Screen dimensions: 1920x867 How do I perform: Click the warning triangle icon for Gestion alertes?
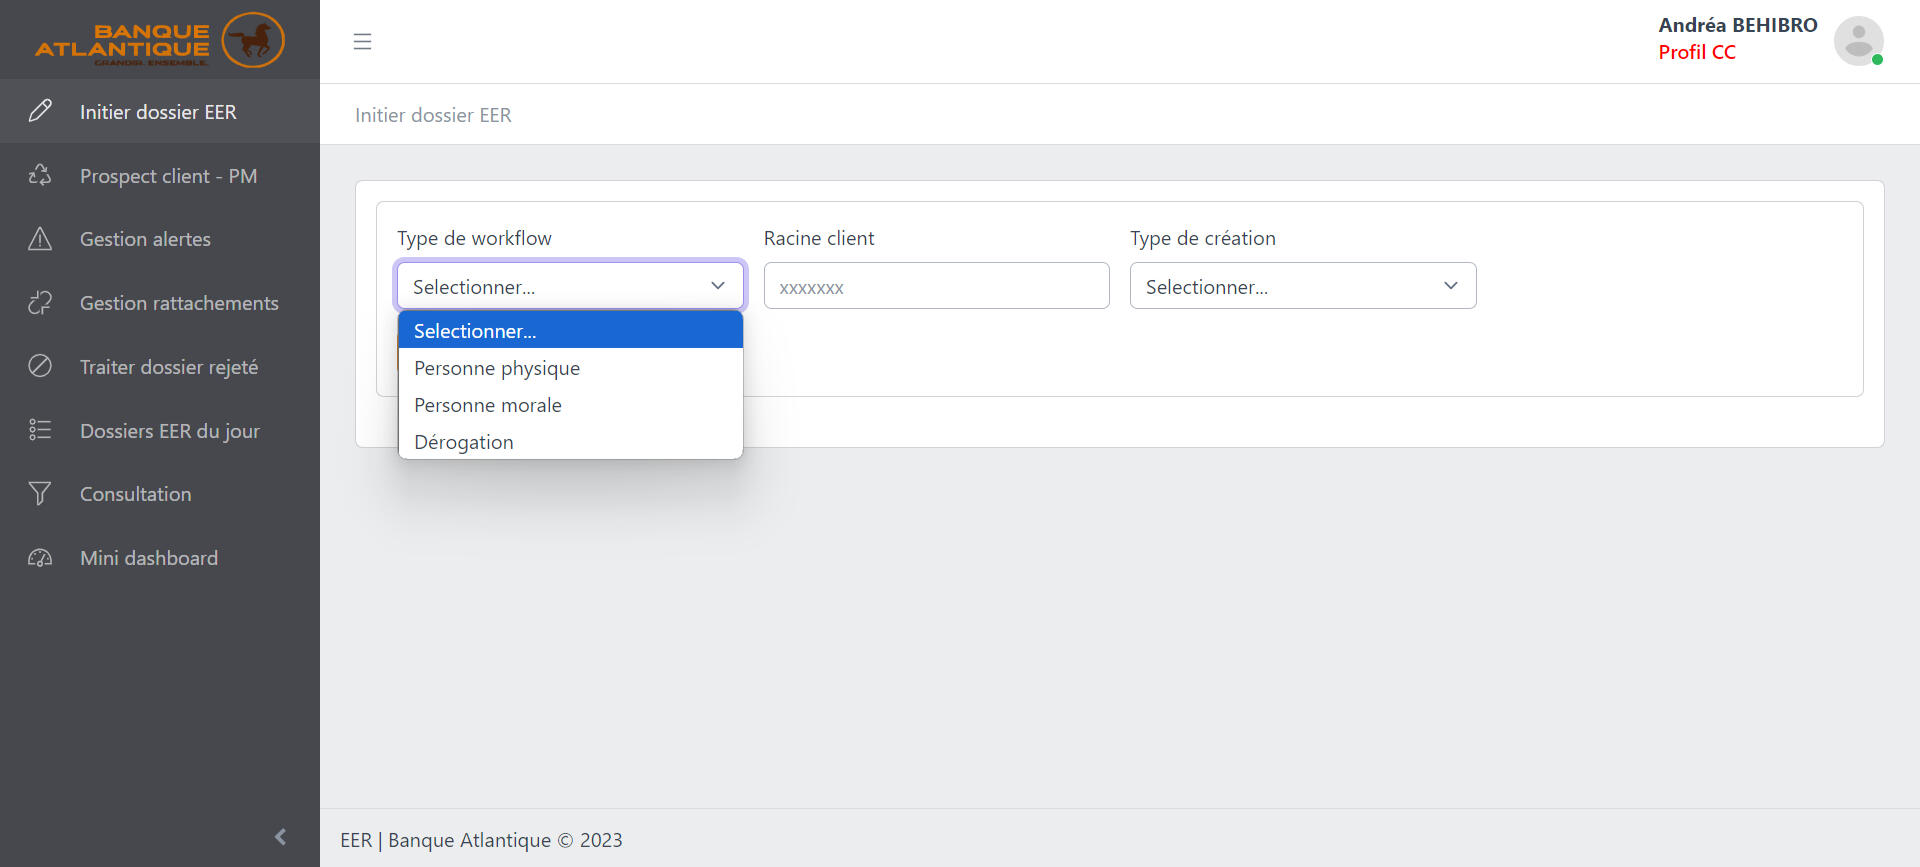40,239
